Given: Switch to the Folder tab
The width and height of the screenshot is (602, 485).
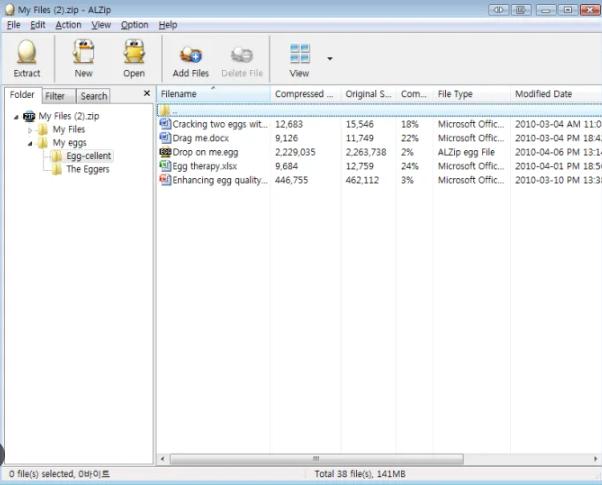Looking at the screenshot, I should [22, 95].
